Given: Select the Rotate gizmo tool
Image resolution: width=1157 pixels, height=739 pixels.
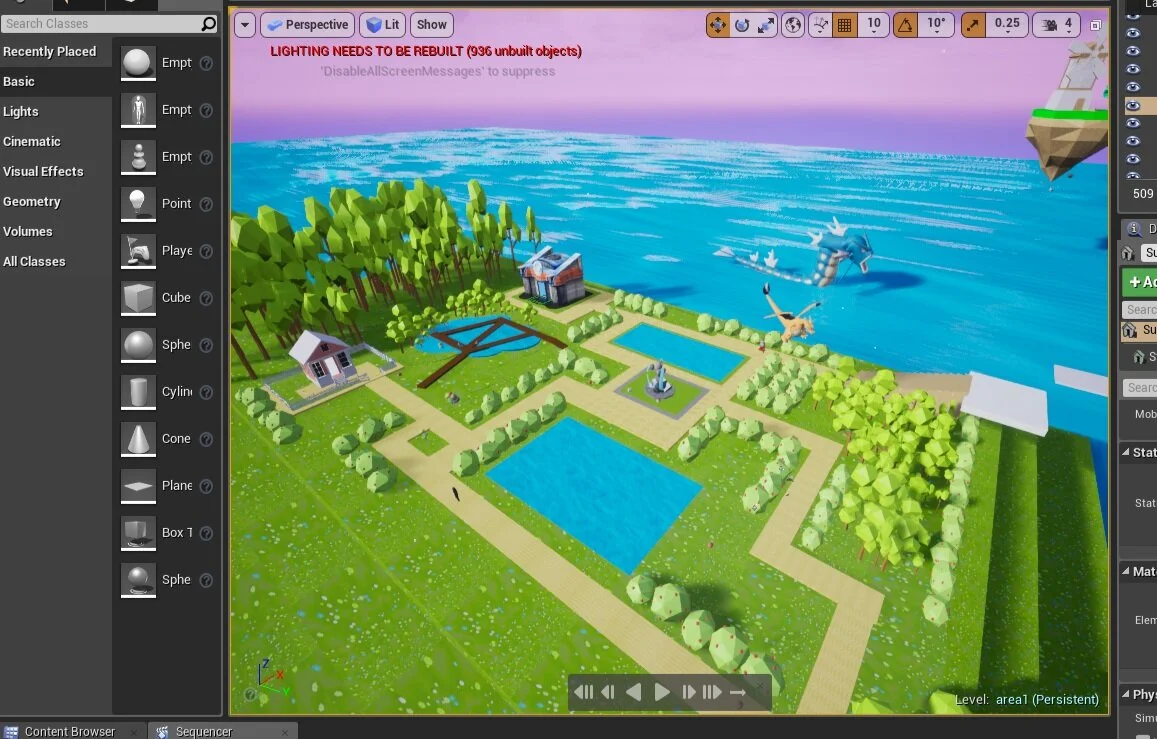Looking at the screenshot, I should (x=742, y=25).
